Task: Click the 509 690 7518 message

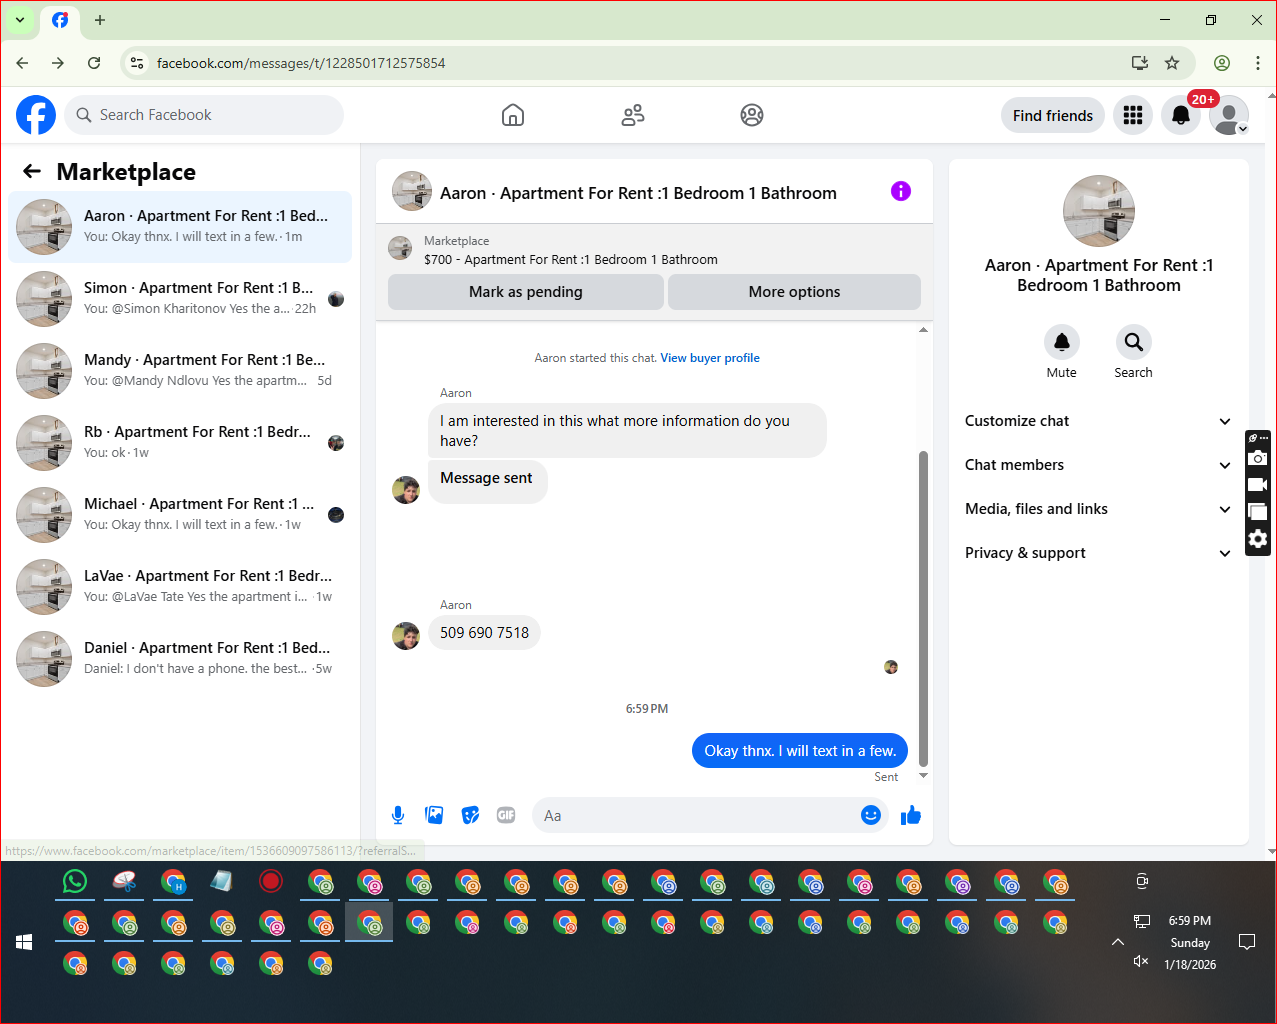Action: 485,633
